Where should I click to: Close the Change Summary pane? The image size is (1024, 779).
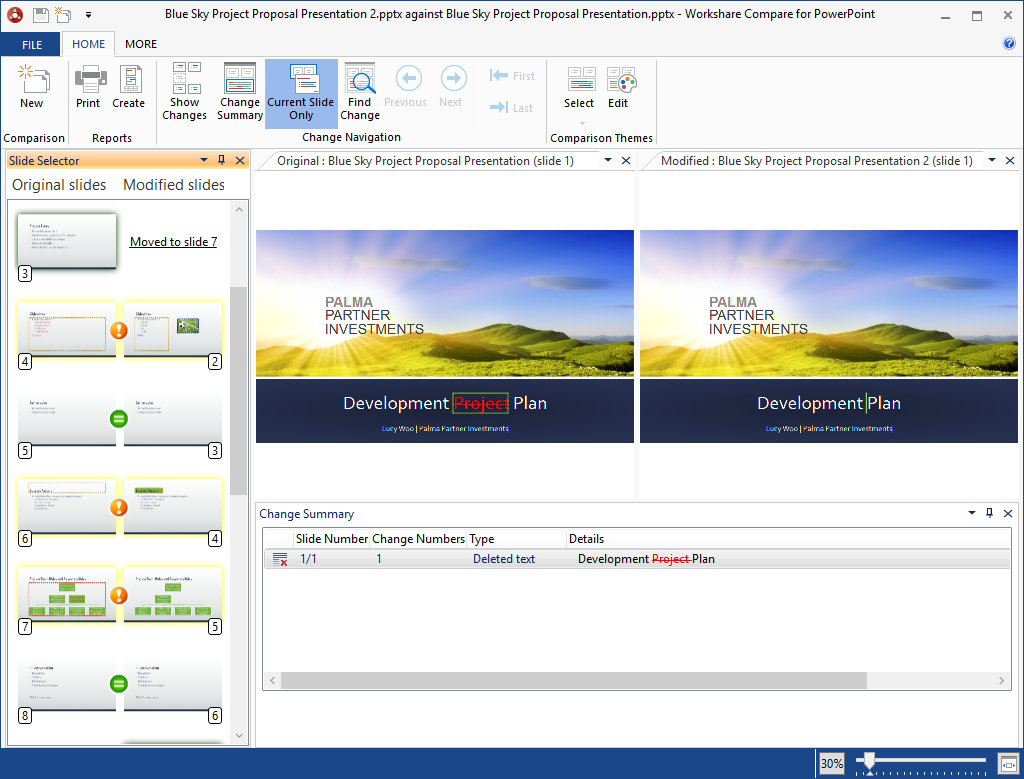tap(1008, 514)
